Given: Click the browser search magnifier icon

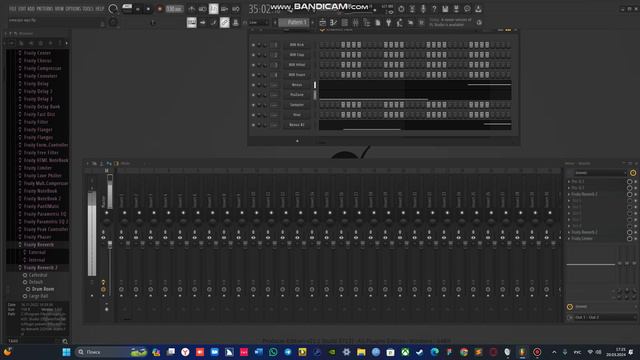Looking at the screenshot, I should tap(64, 341).
